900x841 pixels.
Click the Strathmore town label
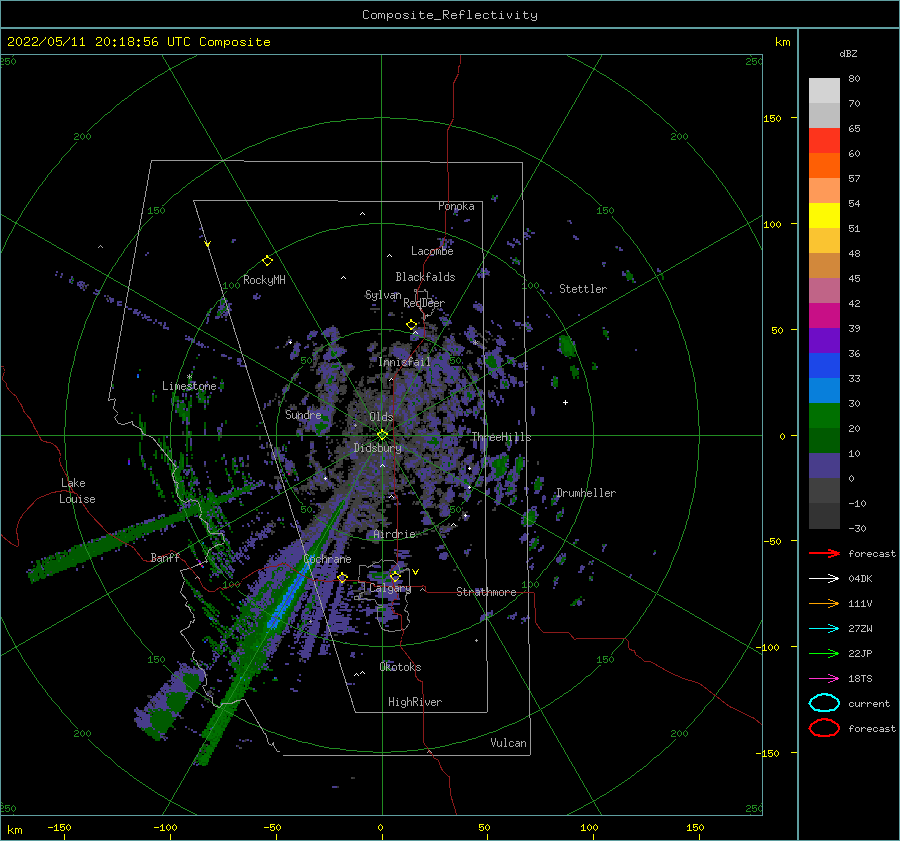[486, 592]
